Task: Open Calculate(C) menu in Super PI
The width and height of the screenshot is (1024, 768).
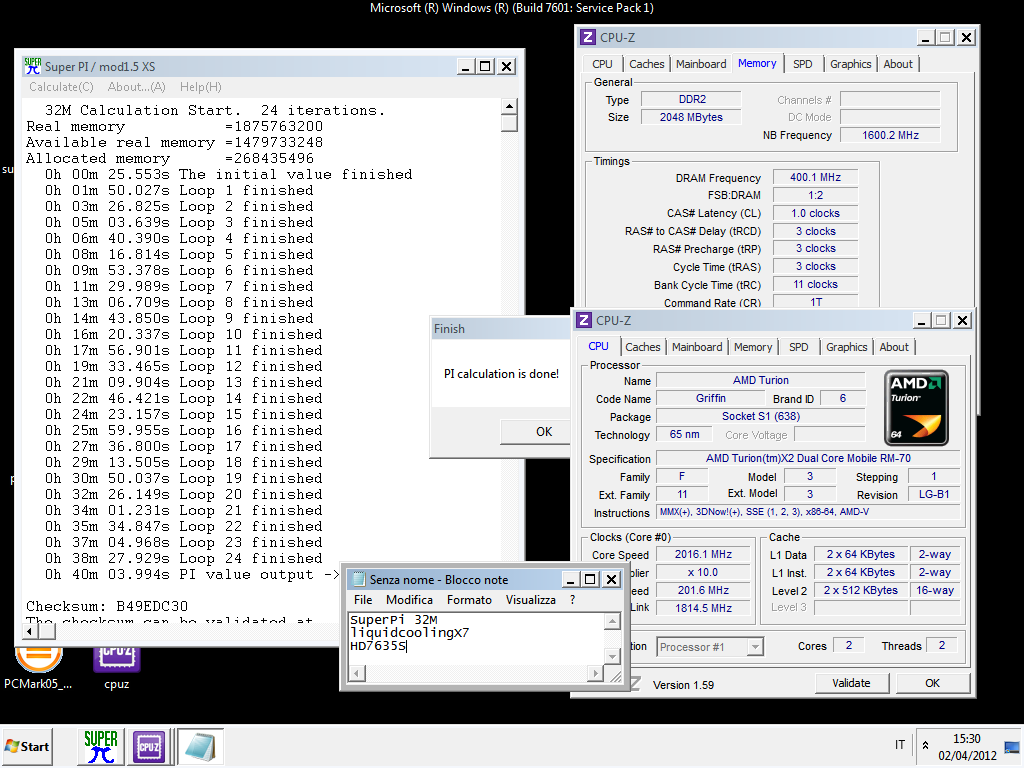Action: coord(61,87)
